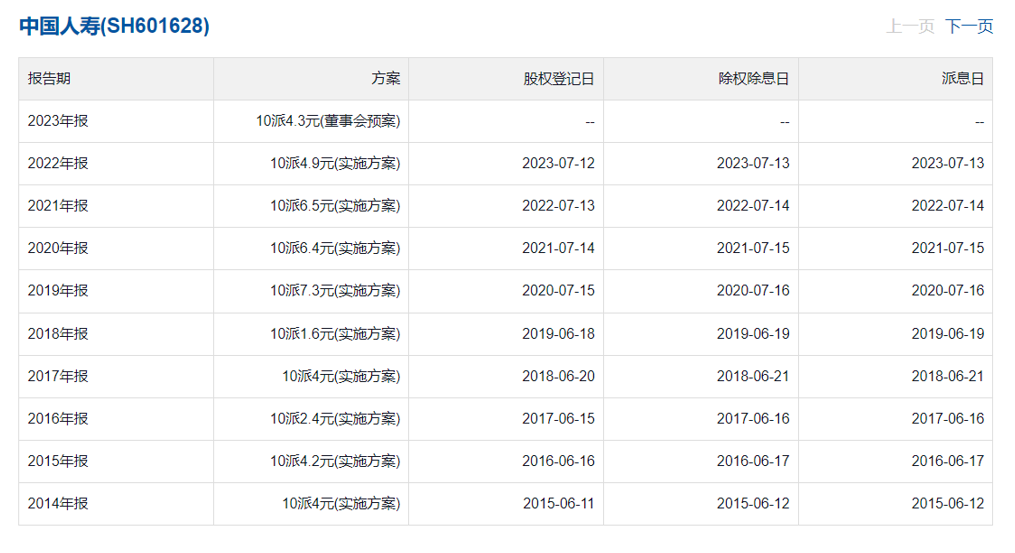Click the previous page link (上一页)
The image size is (1015, 553).
click(909, 26)
